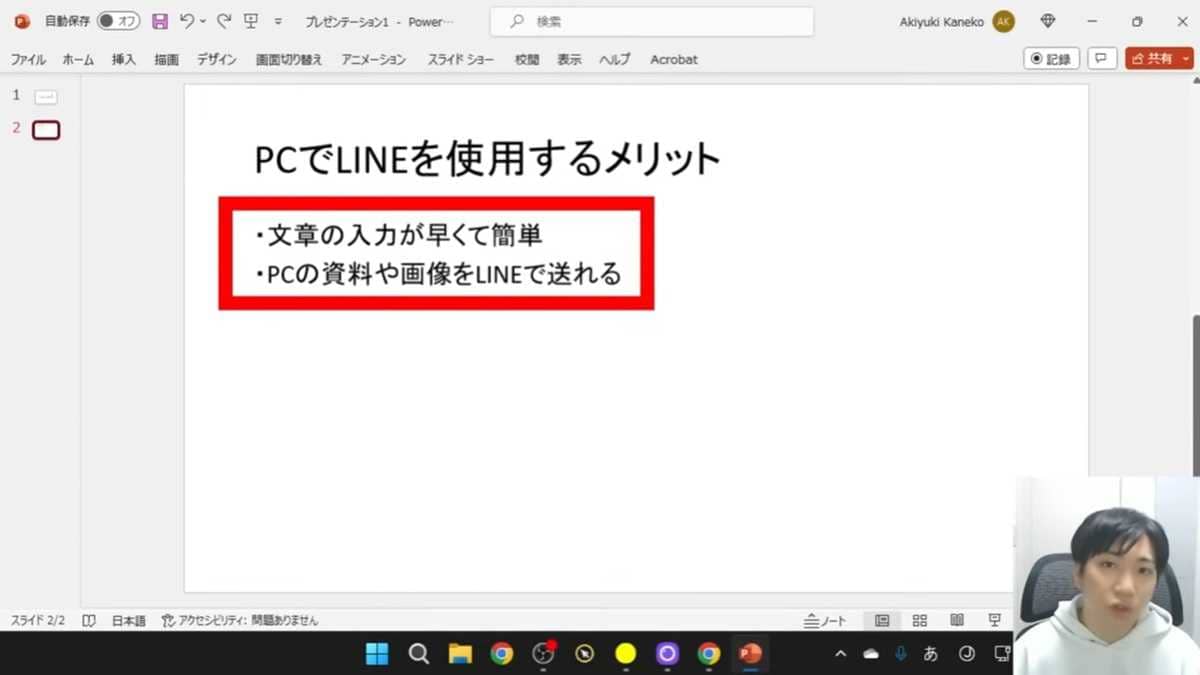Image resolution: width=1200 pixels, height=675 pixels.
Task: Click the 記録 record button
Action: [x=1051, y=59]
